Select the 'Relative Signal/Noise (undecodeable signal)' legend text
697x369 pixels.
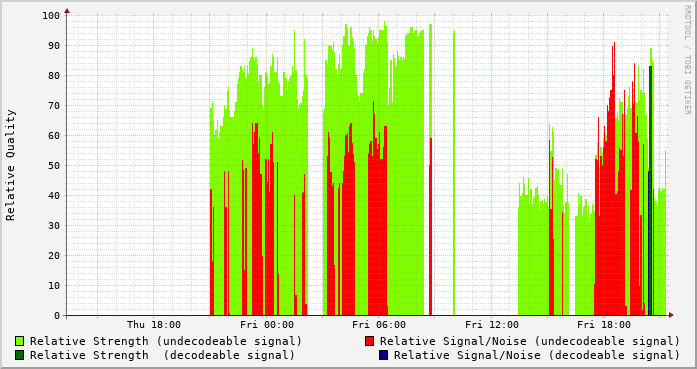point(530,341)
